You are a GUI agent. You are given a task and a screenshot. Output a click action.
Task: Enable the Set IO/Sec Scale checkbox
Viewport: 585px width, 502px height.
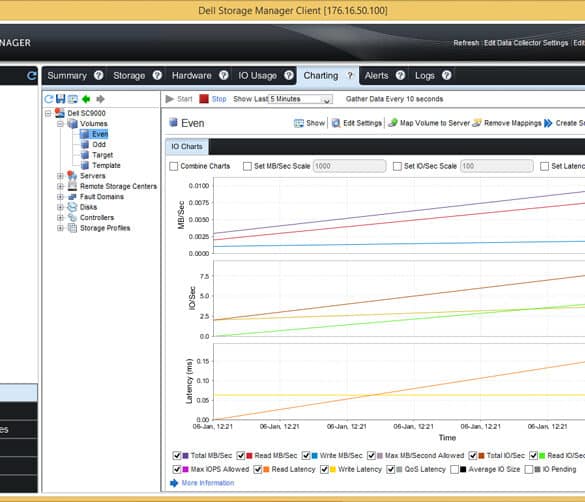[397, 166]
